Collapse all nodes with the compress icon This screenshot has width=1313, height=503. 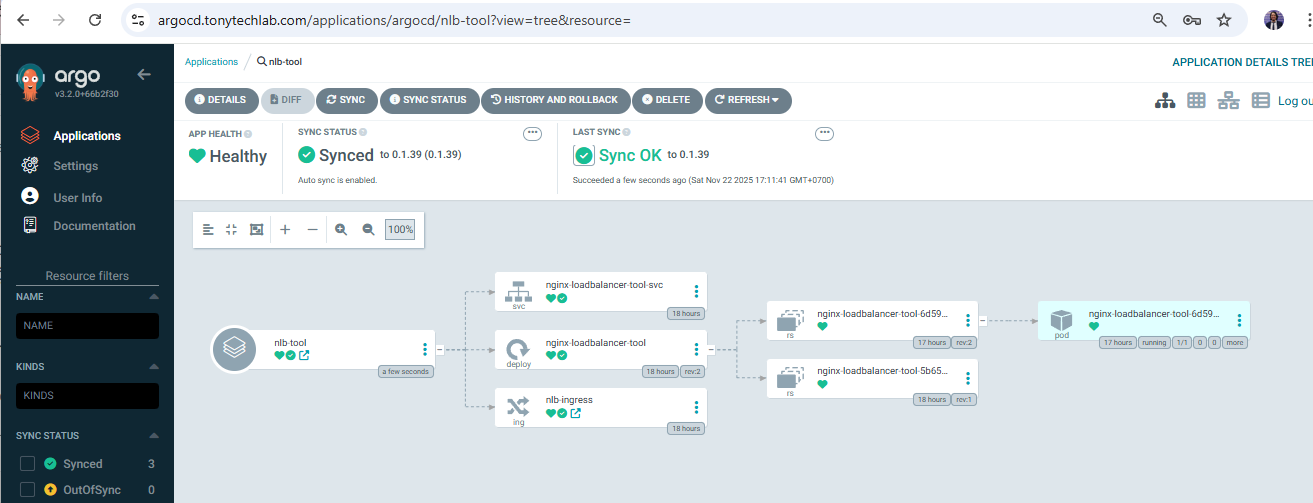[231, 229]
